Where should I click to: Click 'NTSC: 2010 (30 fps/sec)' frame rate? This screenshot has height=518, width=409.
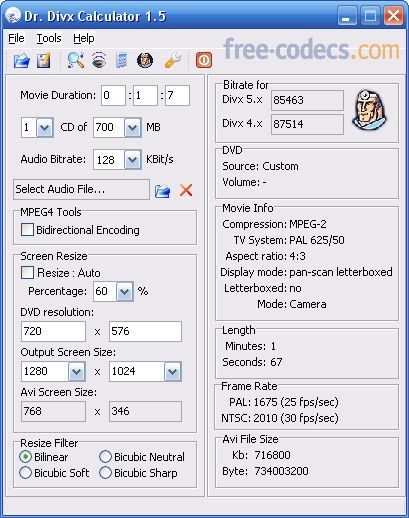tap(280, 418)
